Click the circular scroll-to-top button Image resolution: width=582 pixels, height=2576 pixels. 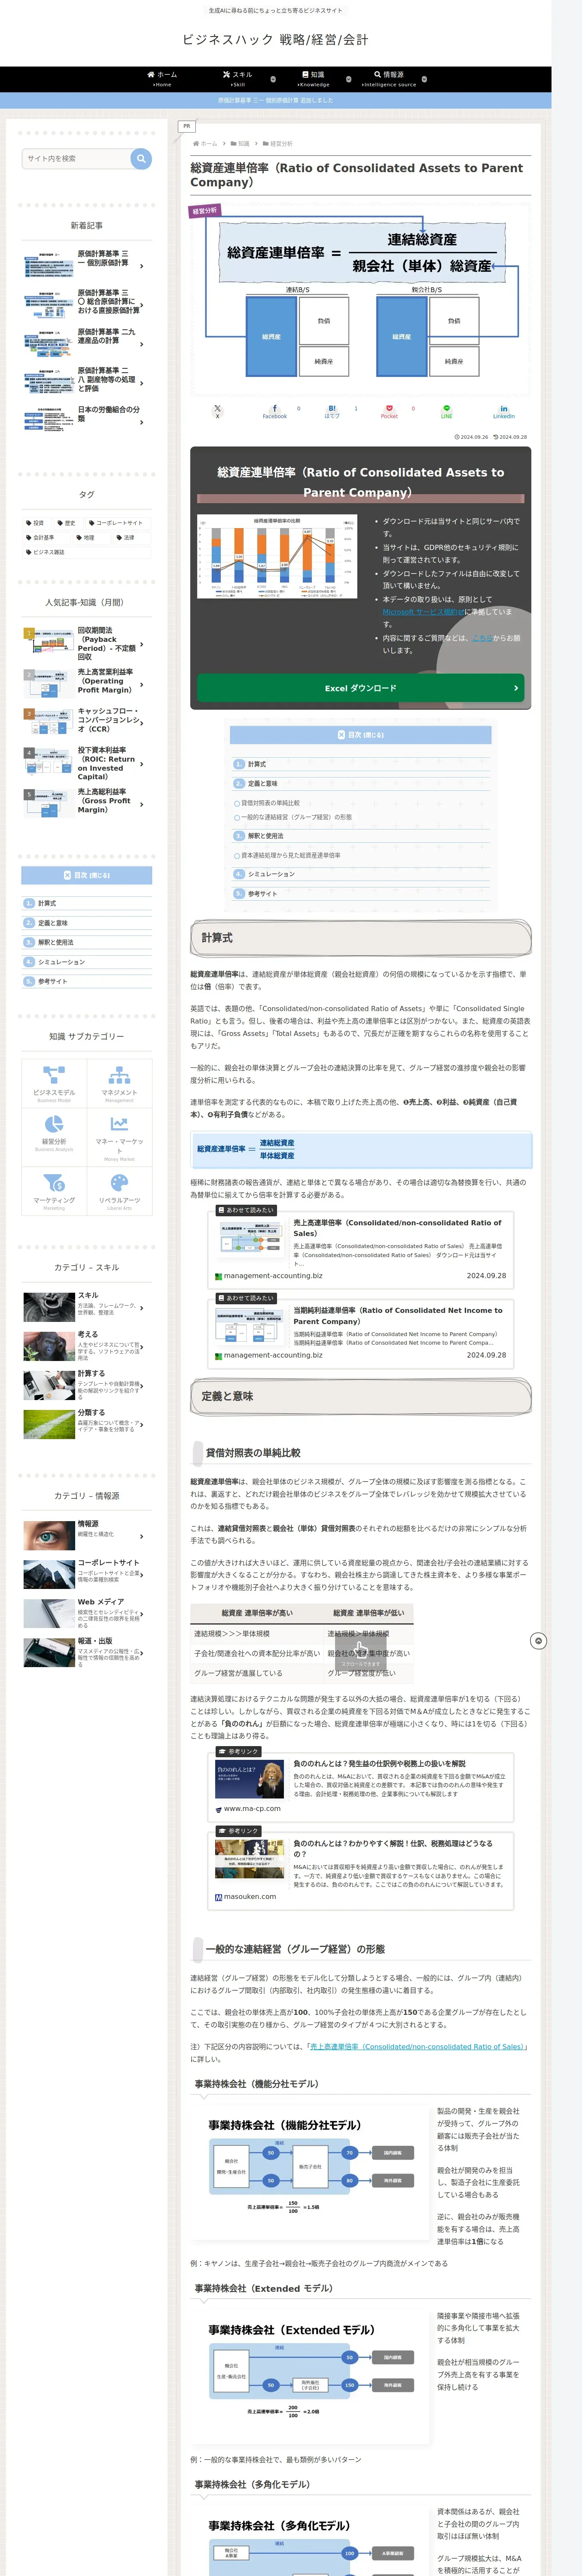(x=538, y=1641)
